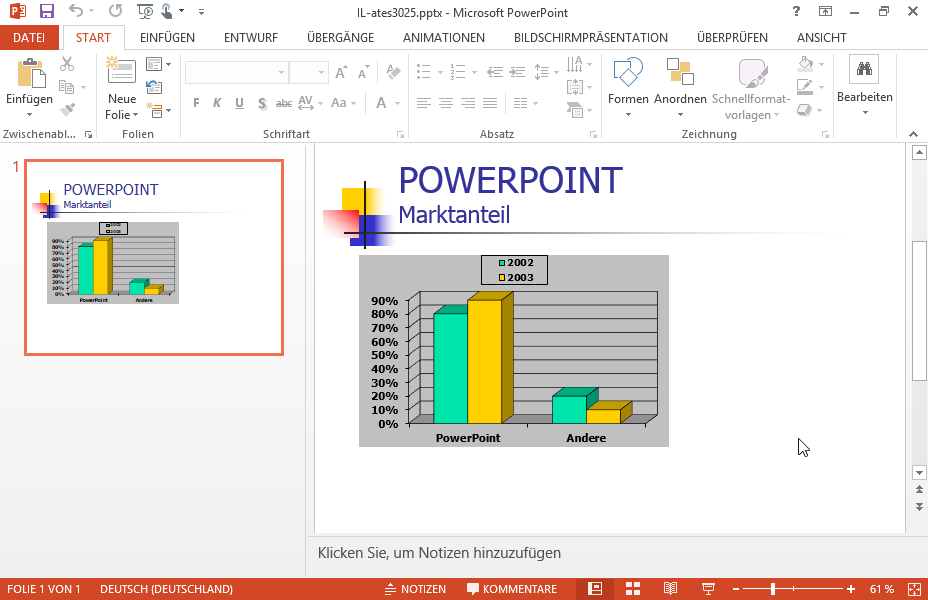Click DEUTSCH (DEUTSCHLAND) language indicator

coord(166,589)
